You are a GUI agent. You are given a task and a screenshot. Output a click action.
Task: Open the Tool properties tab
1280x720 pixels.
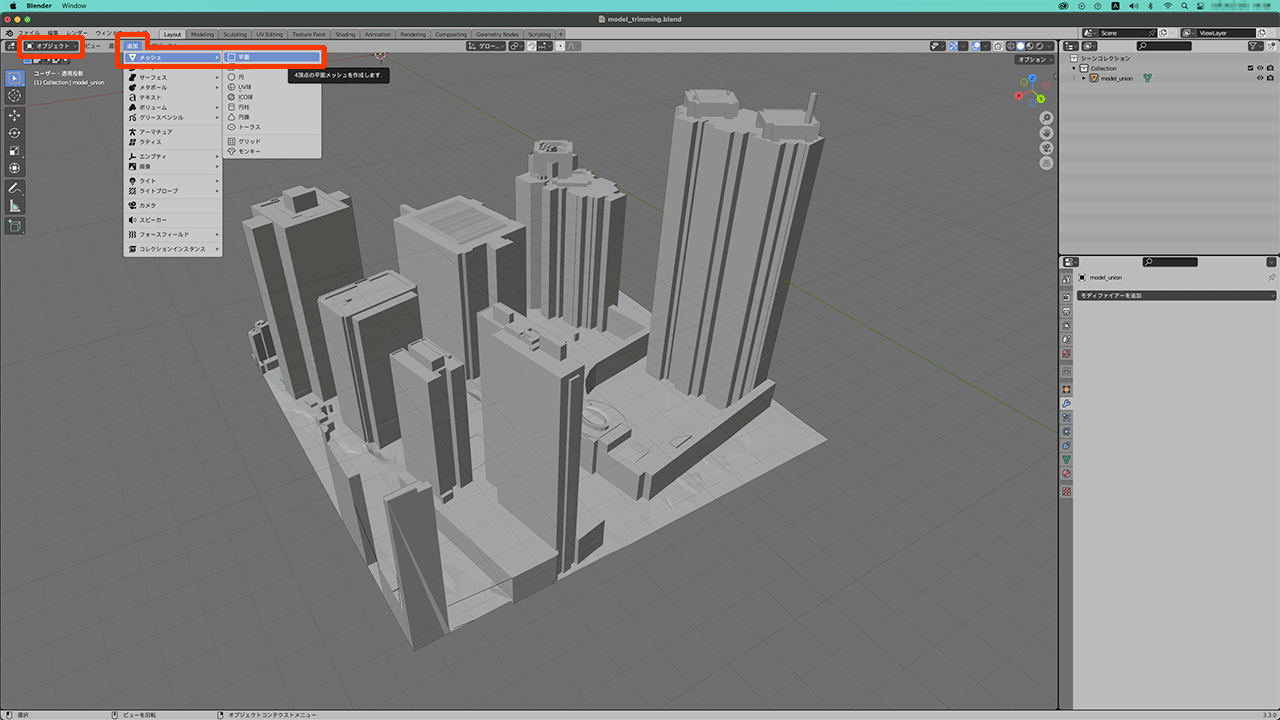(x=1066, y=279)
